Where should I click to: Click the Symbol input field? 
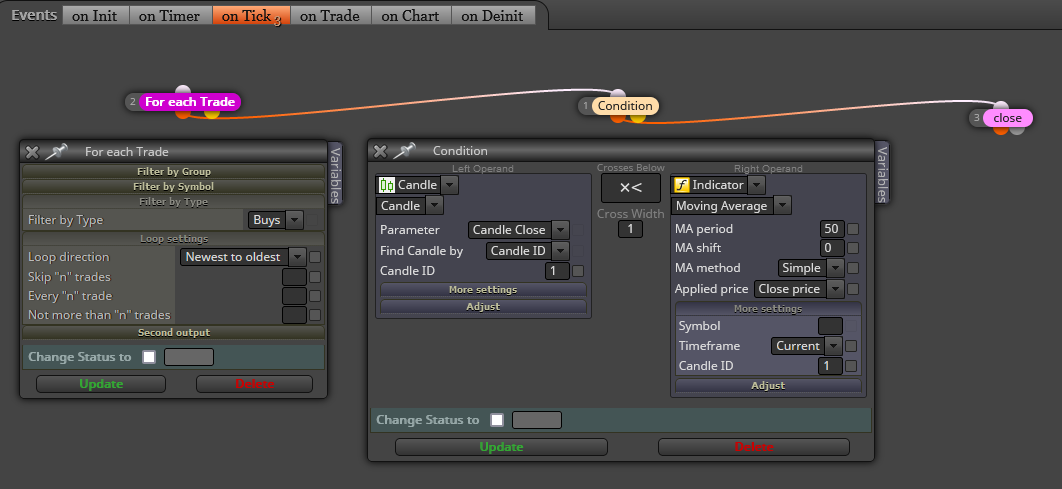pos(830,326)
